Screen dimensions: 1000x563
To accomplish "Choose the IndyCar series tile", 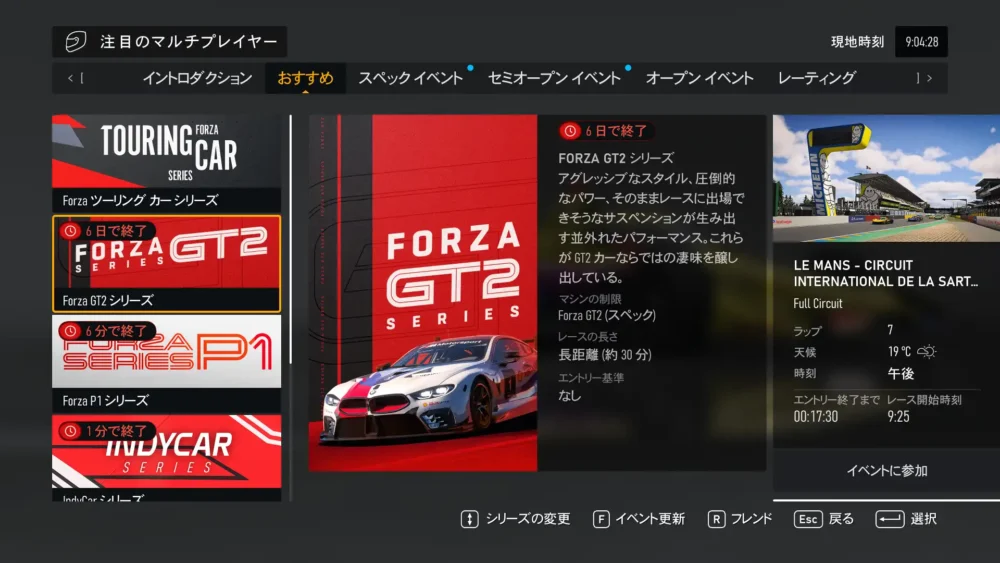I will (x=167, y=456).
